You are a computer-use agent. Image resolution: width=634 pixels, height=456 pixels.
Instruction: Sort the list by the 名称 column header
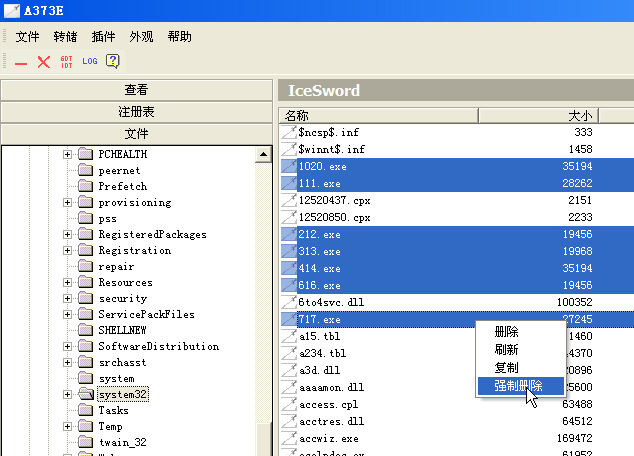[378, 115]
